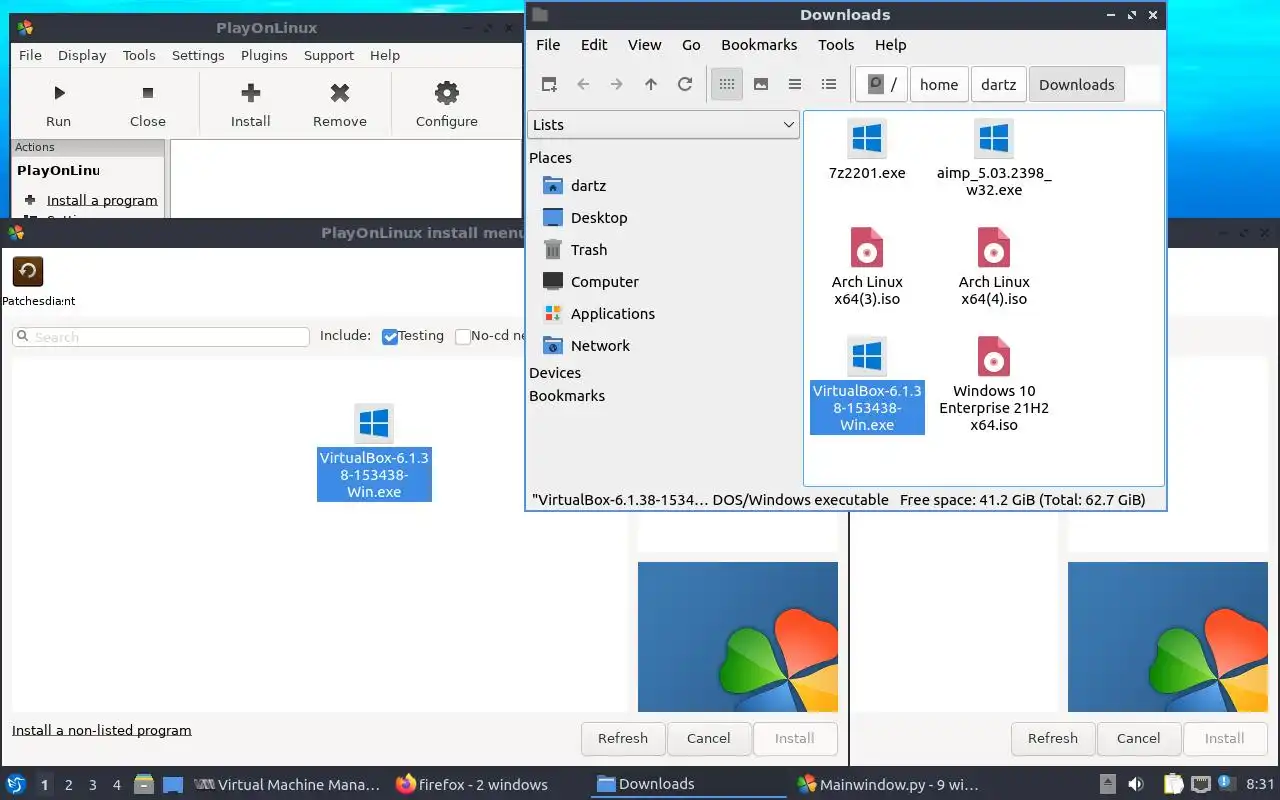This screenshot has height=800, width=1280.
Task: Open the system application menu in taskbar
Action: point(16,784)
